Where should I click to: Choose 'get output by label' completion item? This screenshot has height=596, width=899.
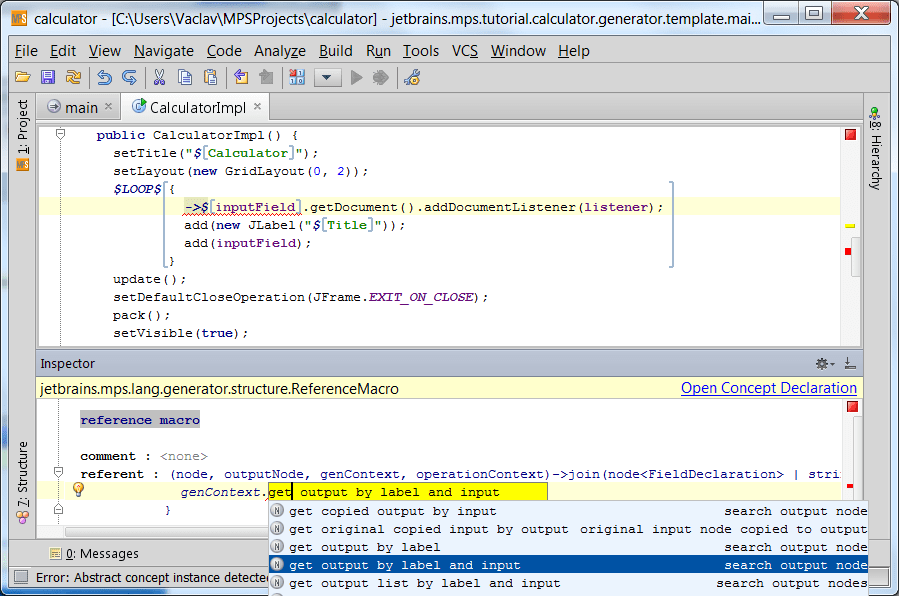click(x=364, y=547)
